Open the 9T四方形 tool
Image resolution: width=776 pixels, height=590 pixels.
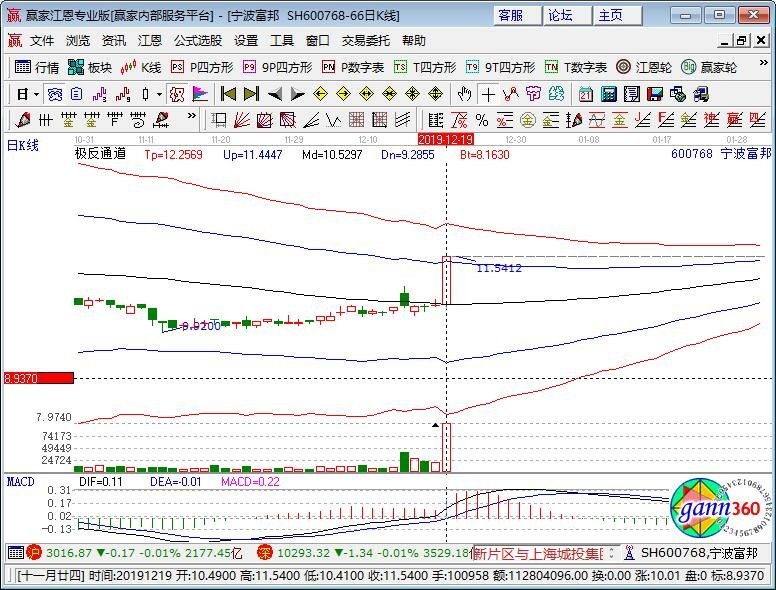tap(500, 67)
